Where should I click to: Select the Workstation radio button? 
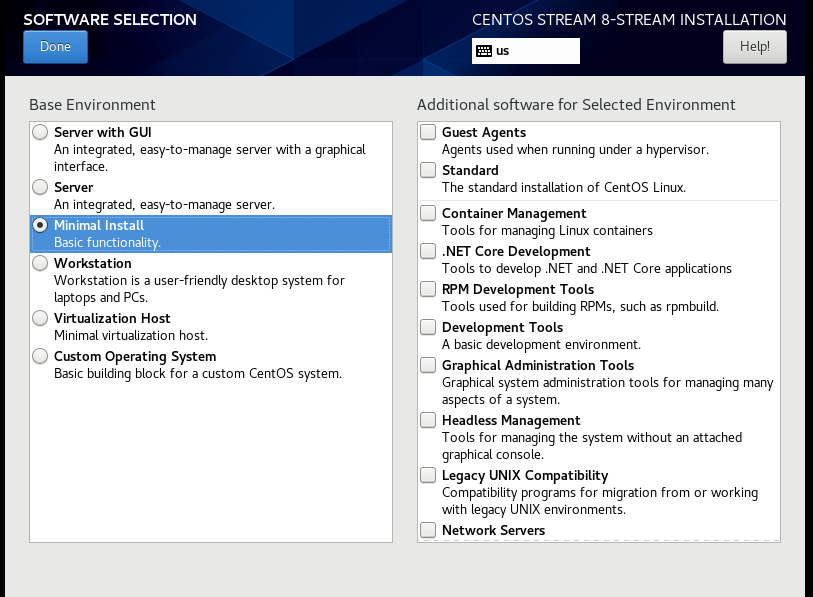click(x=40, y=263)
